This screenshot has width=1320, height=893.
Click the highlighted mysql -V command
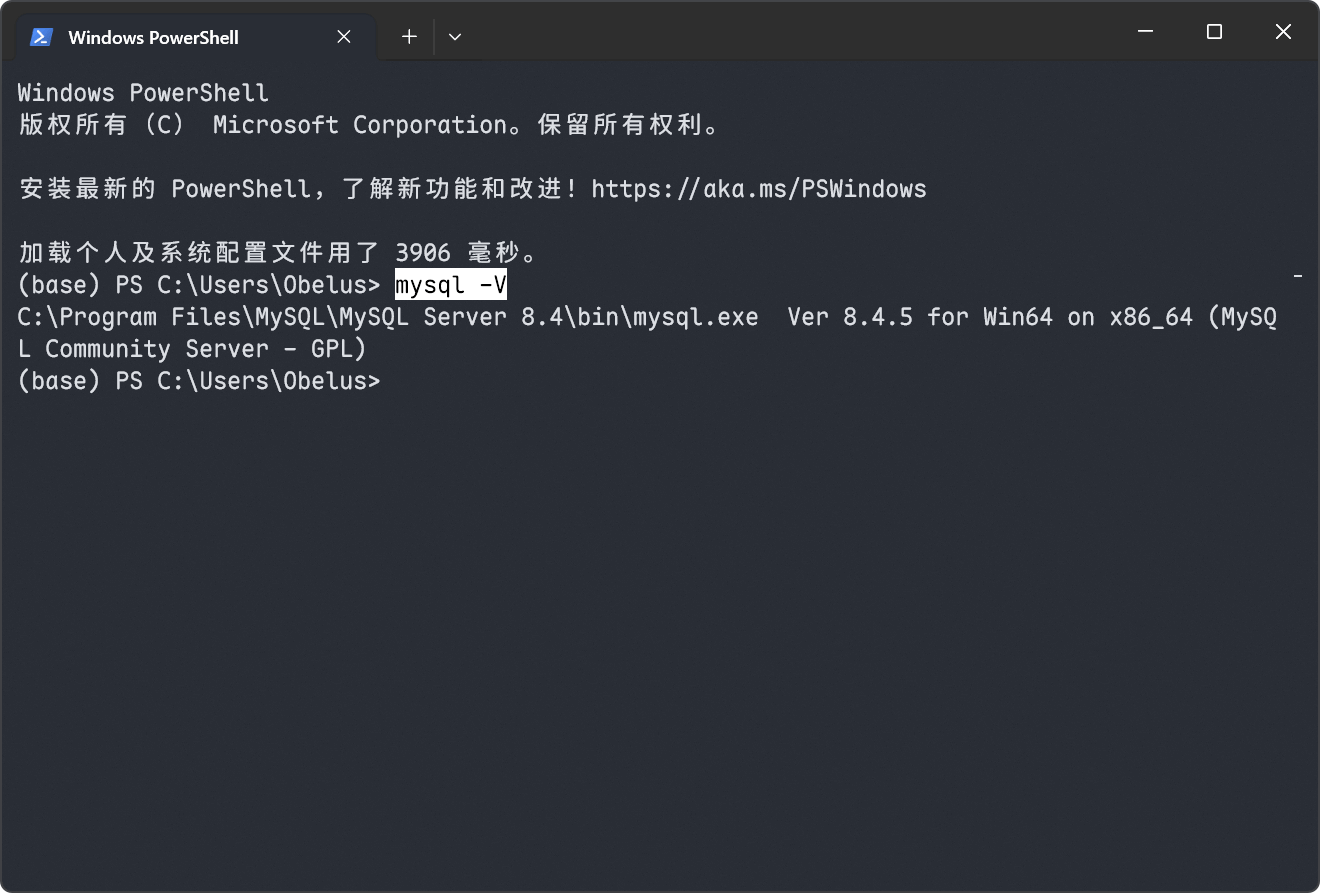pos(451,285)
